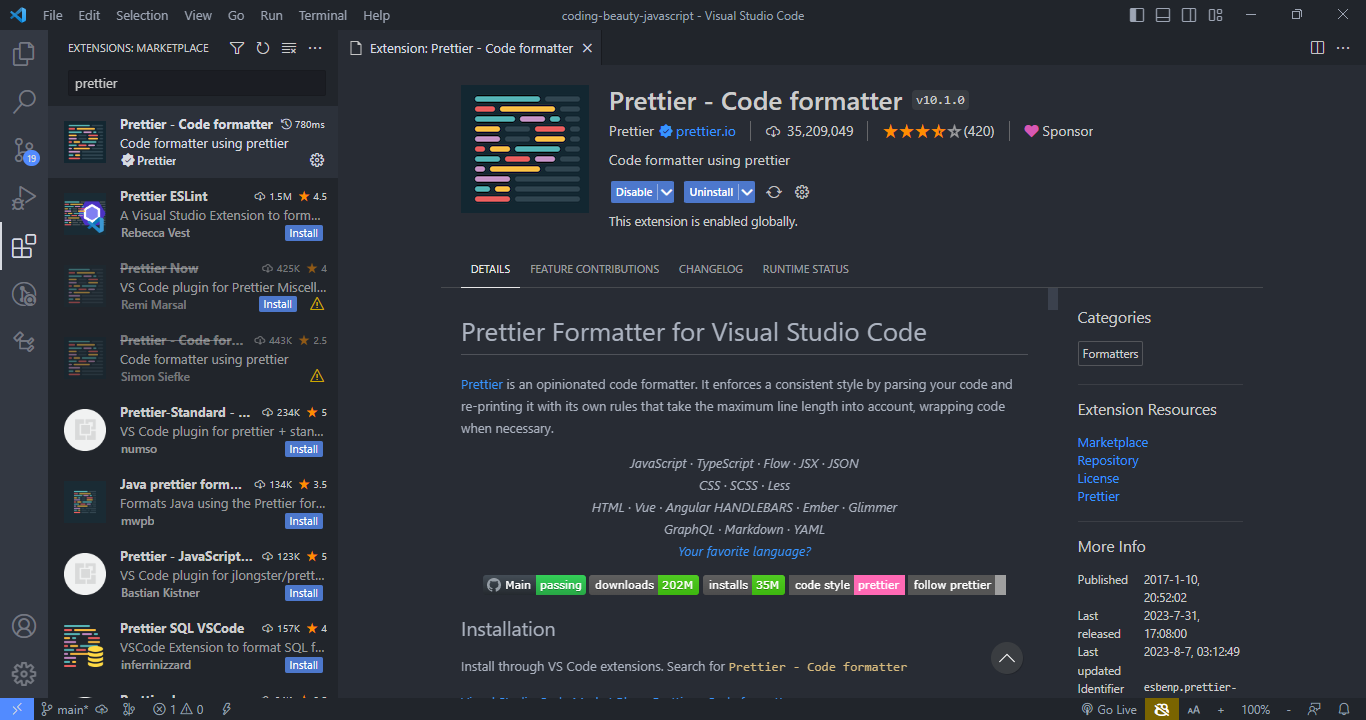The height and width of the screenshot is (720, 1366).
Task: Open the More Actions menu in Extensions panel
Action: pyautogui.click(x=315, y=47)
